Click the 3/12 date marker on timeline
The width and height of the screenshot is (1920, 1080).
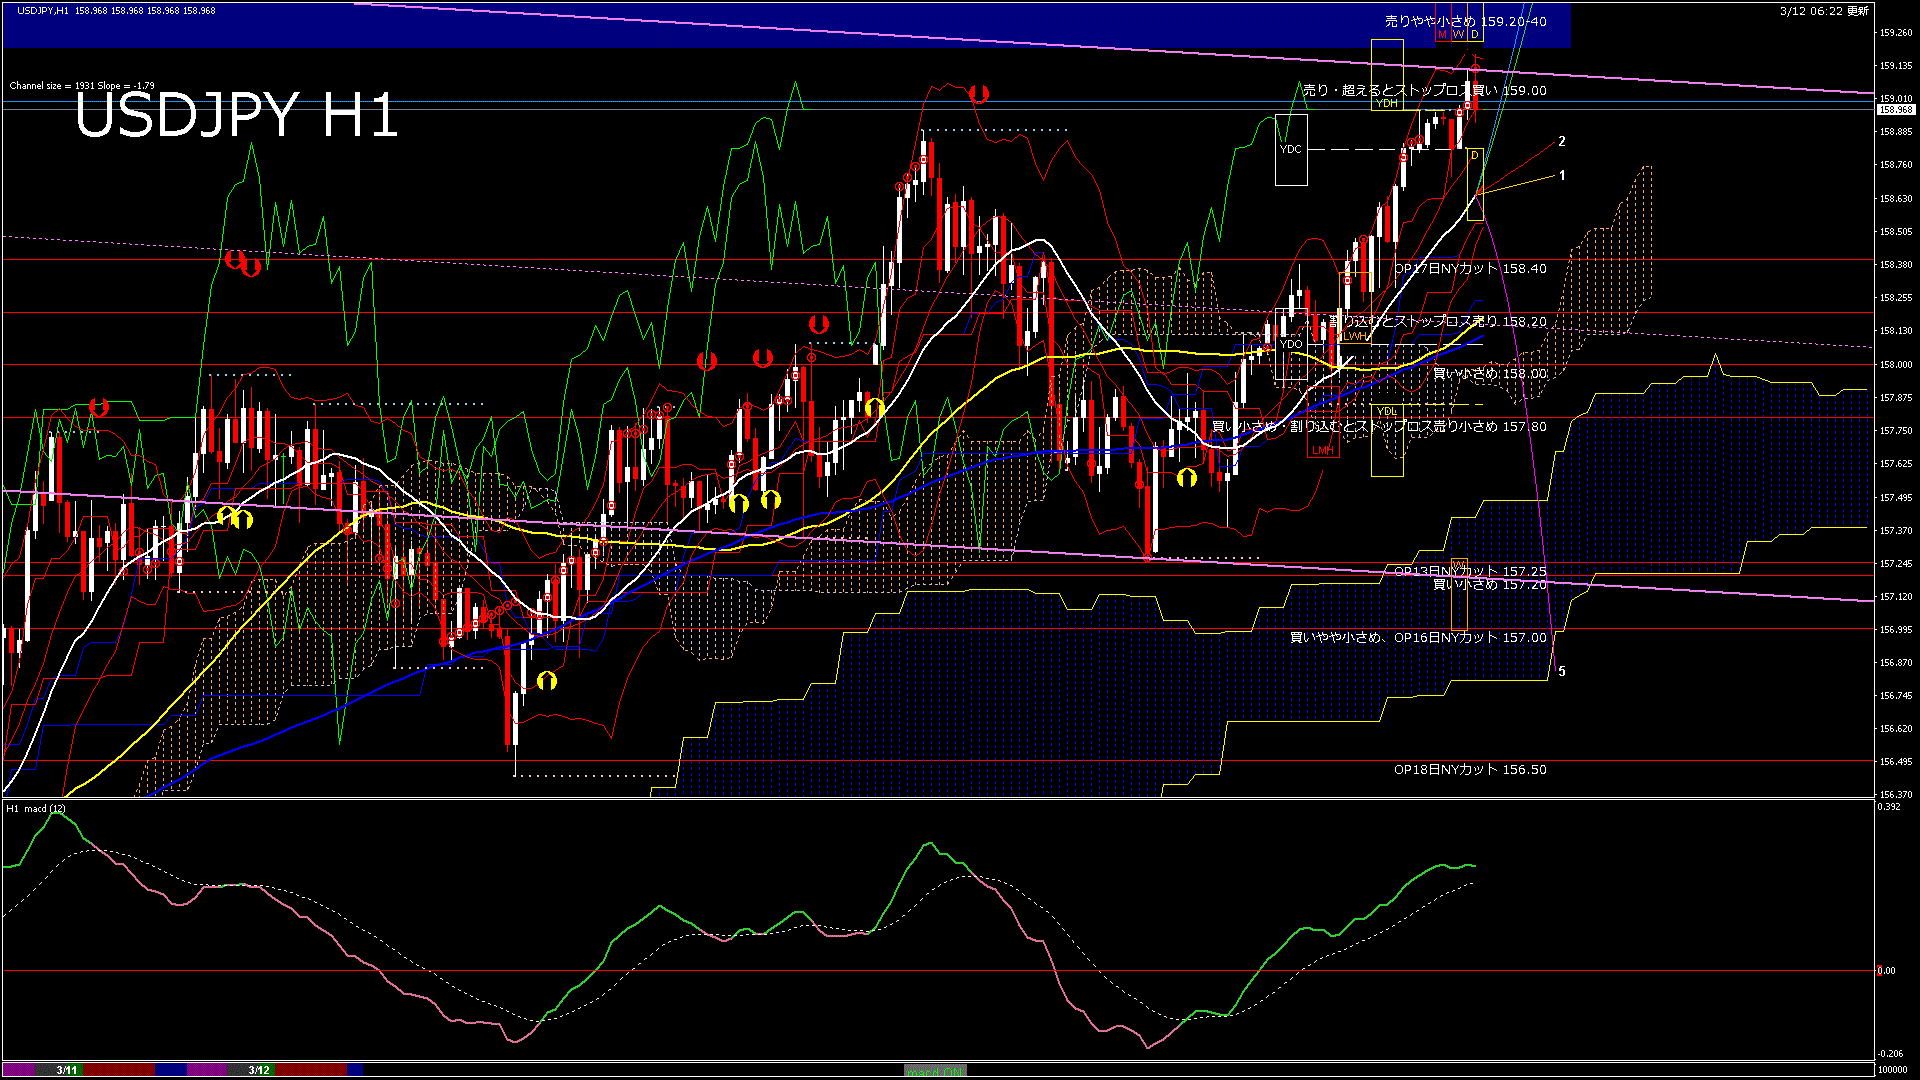pos(259,1070)
